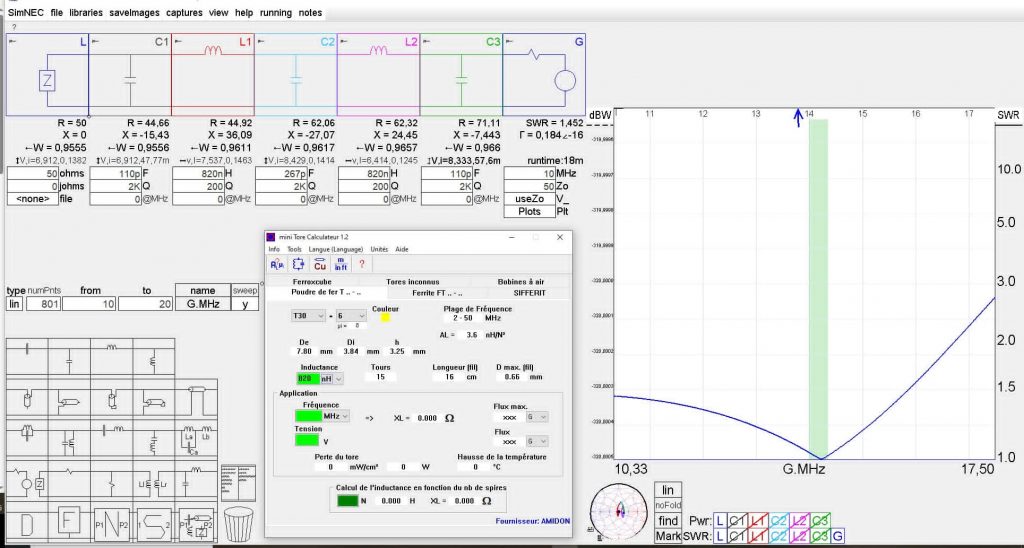Viewport: 1024px width, 548px height.
Task: Click the green Tension voltage field
Action: pyautogui.click(x=307, y=440)
